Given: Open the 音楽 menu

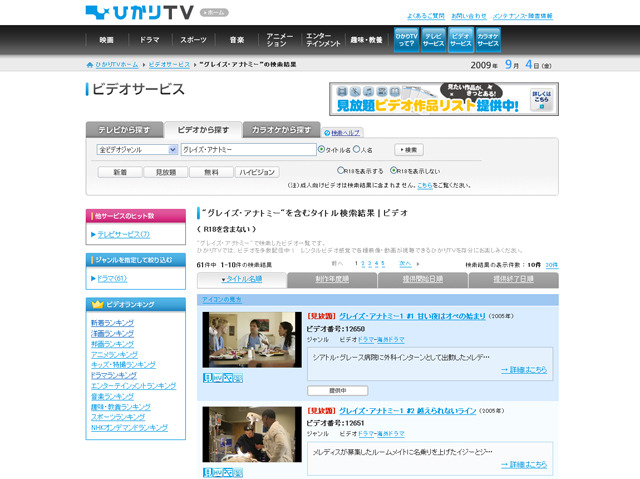Looking at the screenshot, I should coord(237,40).
